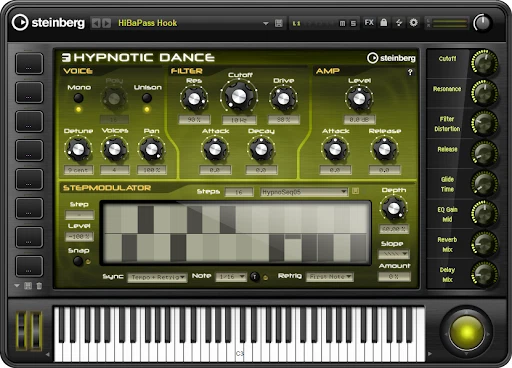Screen dimensions: 512x368
Task: Click the Steps value field showing 16
Action: point(239,192)
